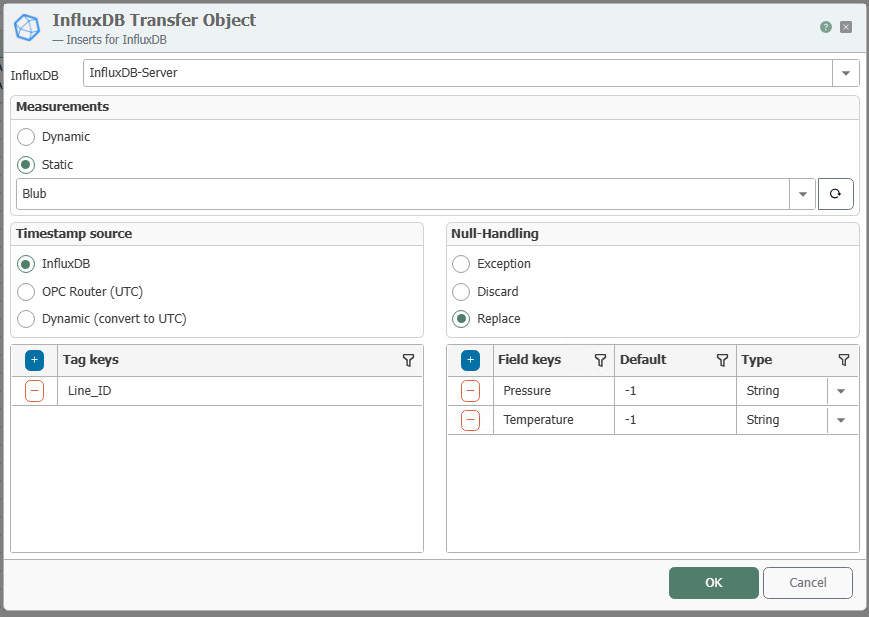Set null-handling to Discard
The width and height of the screenshot is (869, 617).
point(461,292)
